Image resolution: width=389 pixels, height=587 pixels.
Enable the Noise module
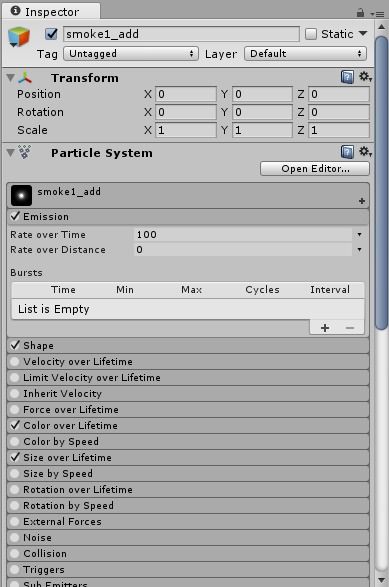pos(15,538)
